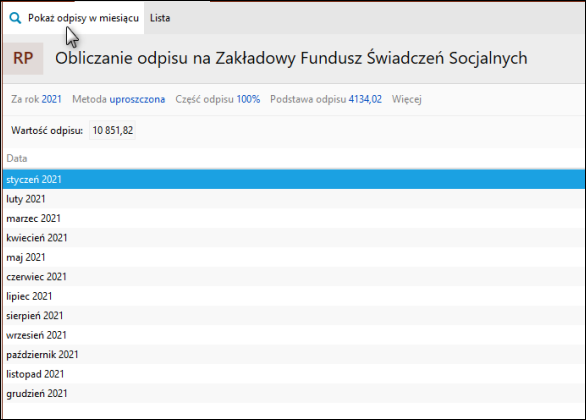Image resolution: width=586 pixels, height=420 pixels.
Task: Select the luty 2021 row
Action: [294, 199]
